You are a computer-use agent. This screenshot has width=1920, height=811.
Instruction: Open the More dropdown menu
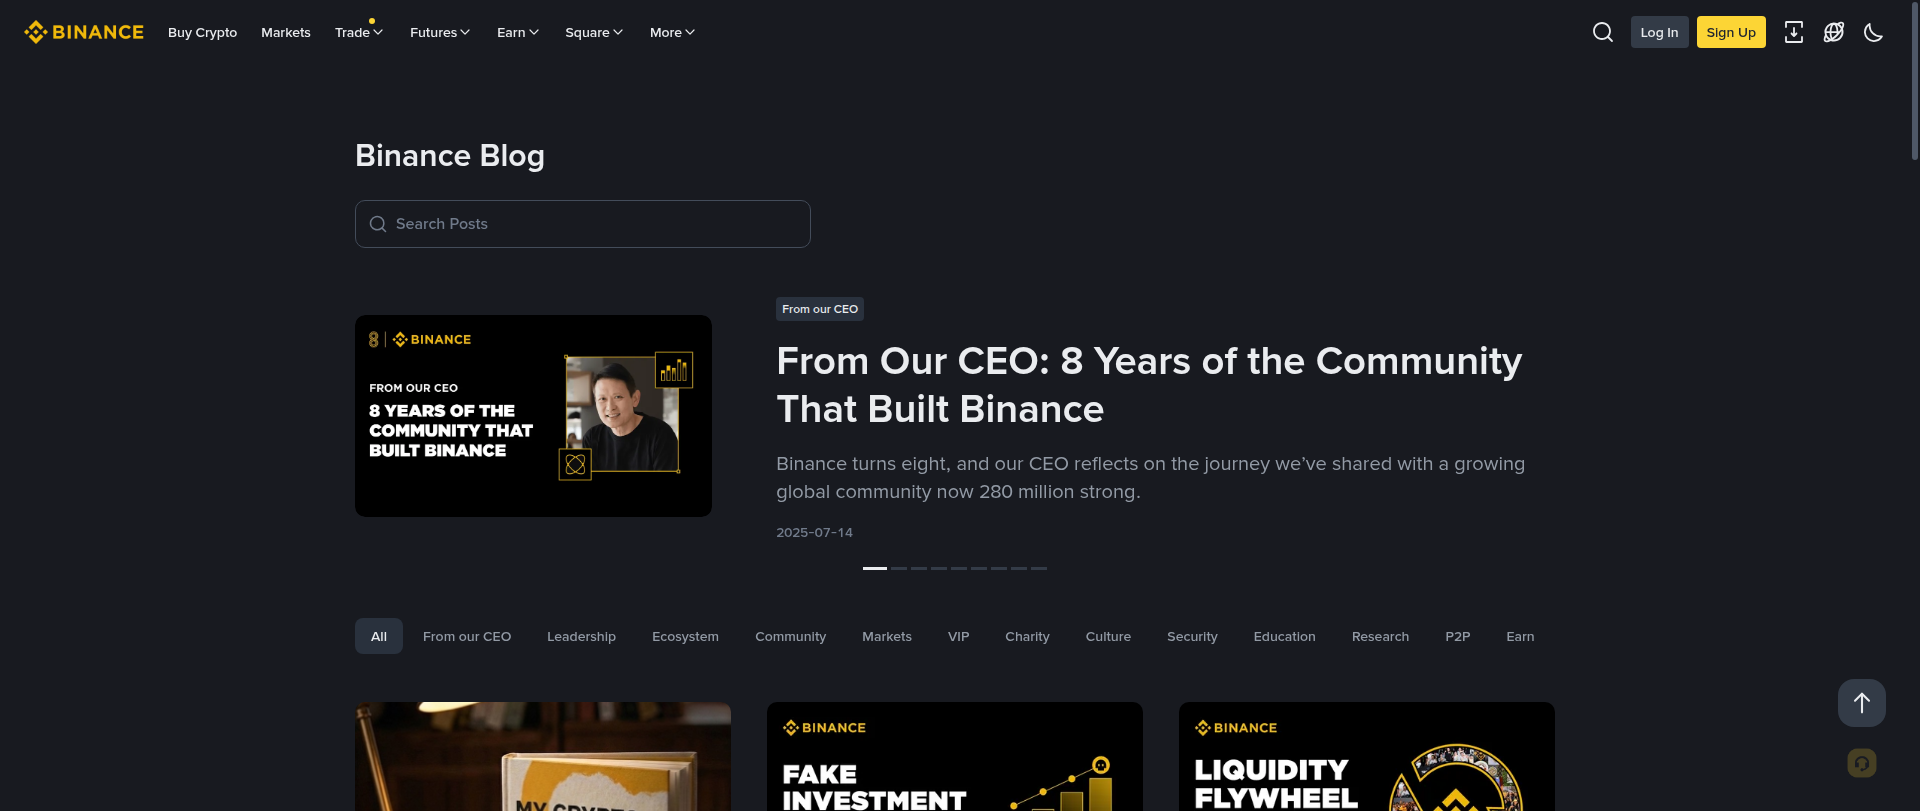(672, 32)
